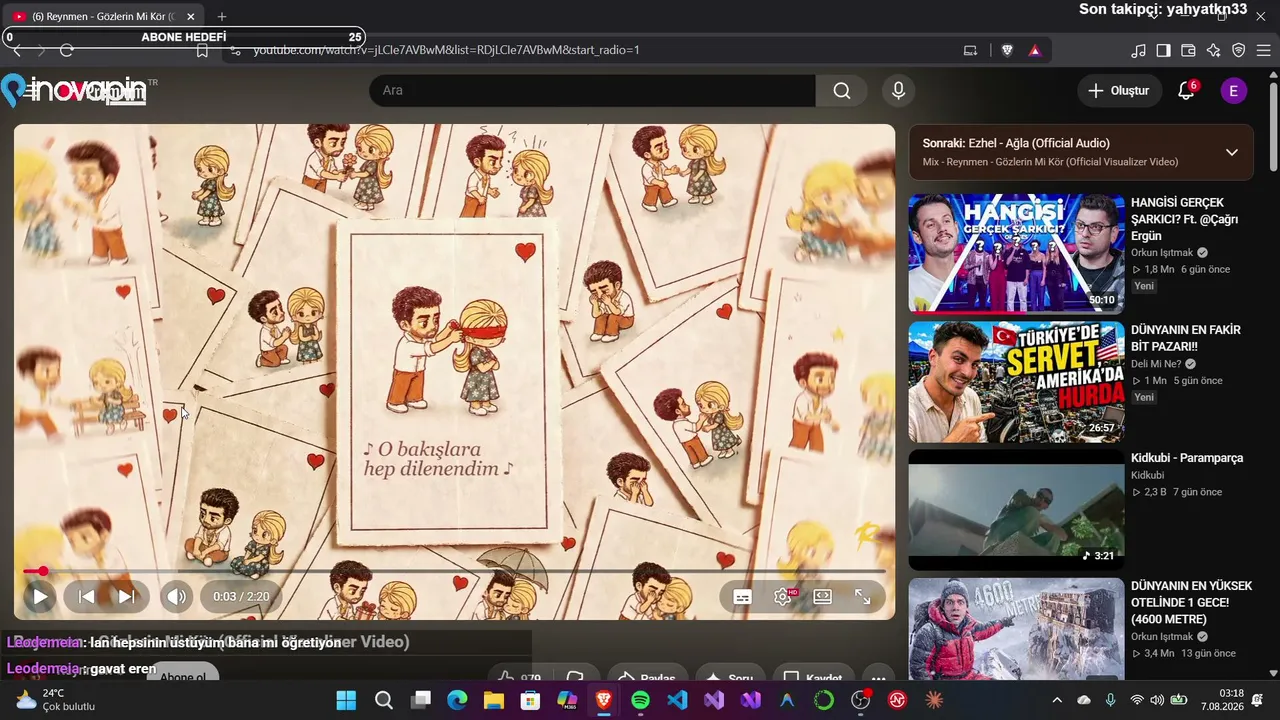1280x720 pixels.
Task: Show hidden system tray icons
Action: [x=1057, y=700]
